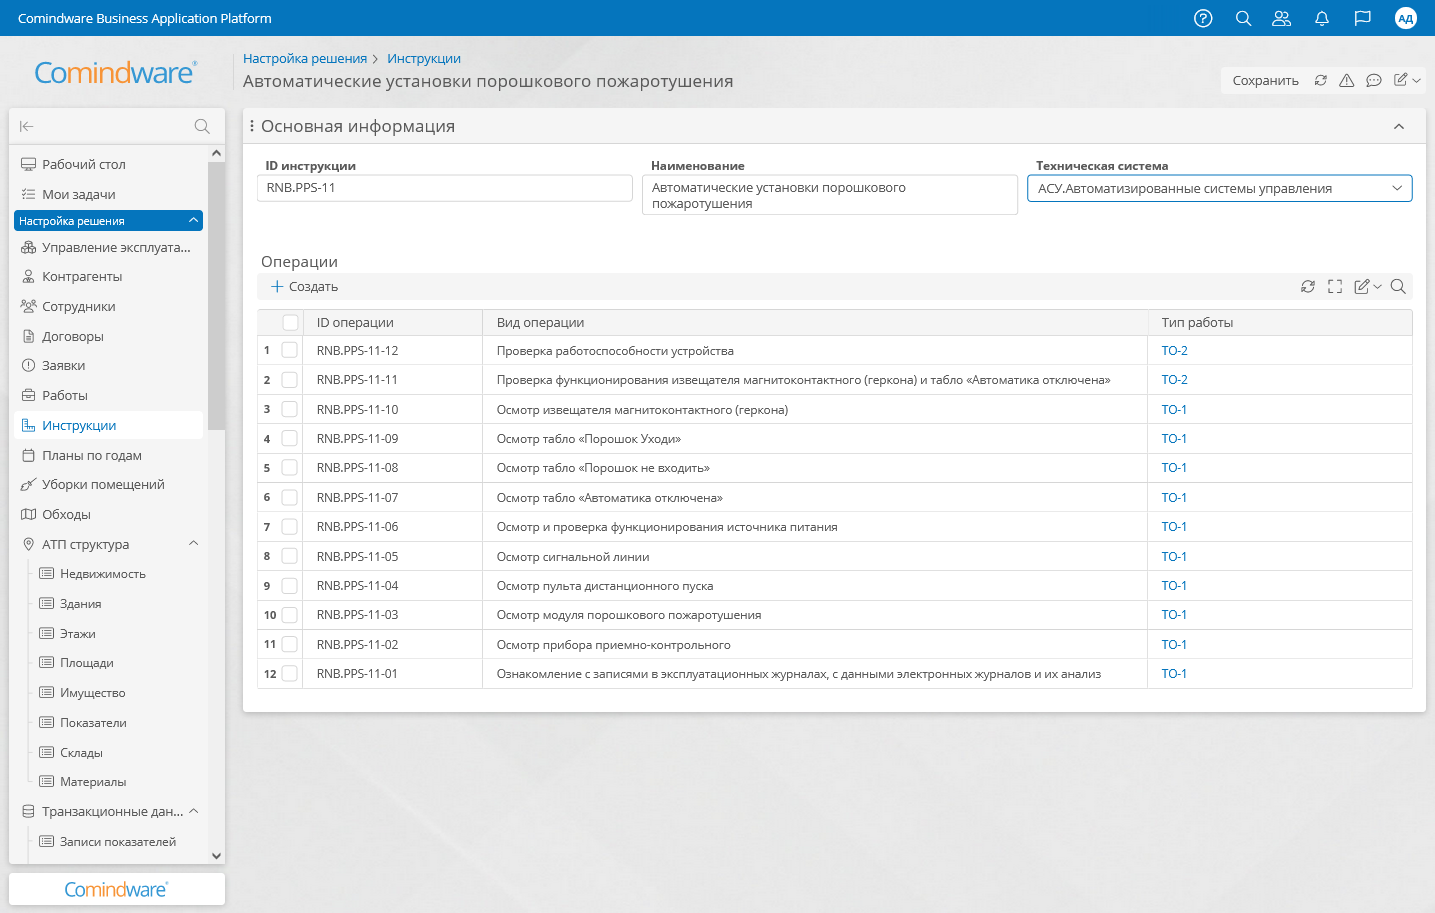
Task: Check the row RNB.PPS-11-07 checkbox
Action: [290, 497]
